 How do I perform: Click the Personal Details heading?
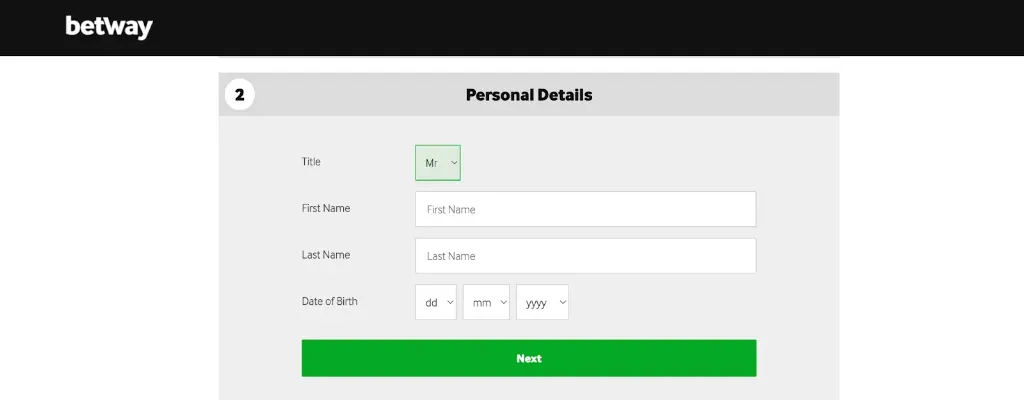(529, 95)
